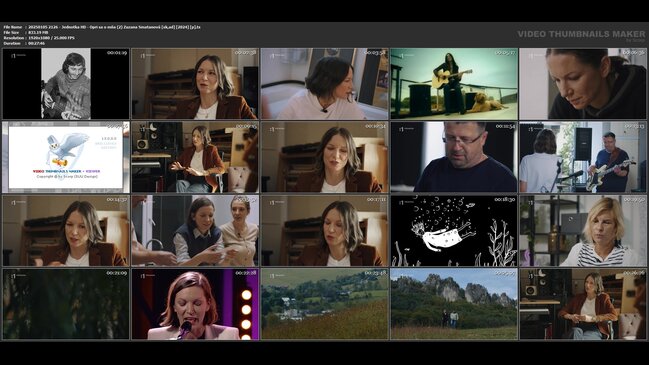649x365 pixels.
Task: Click the 00:17:11 timestamp label
Action: pyautogui.click(x=376, y=199)
